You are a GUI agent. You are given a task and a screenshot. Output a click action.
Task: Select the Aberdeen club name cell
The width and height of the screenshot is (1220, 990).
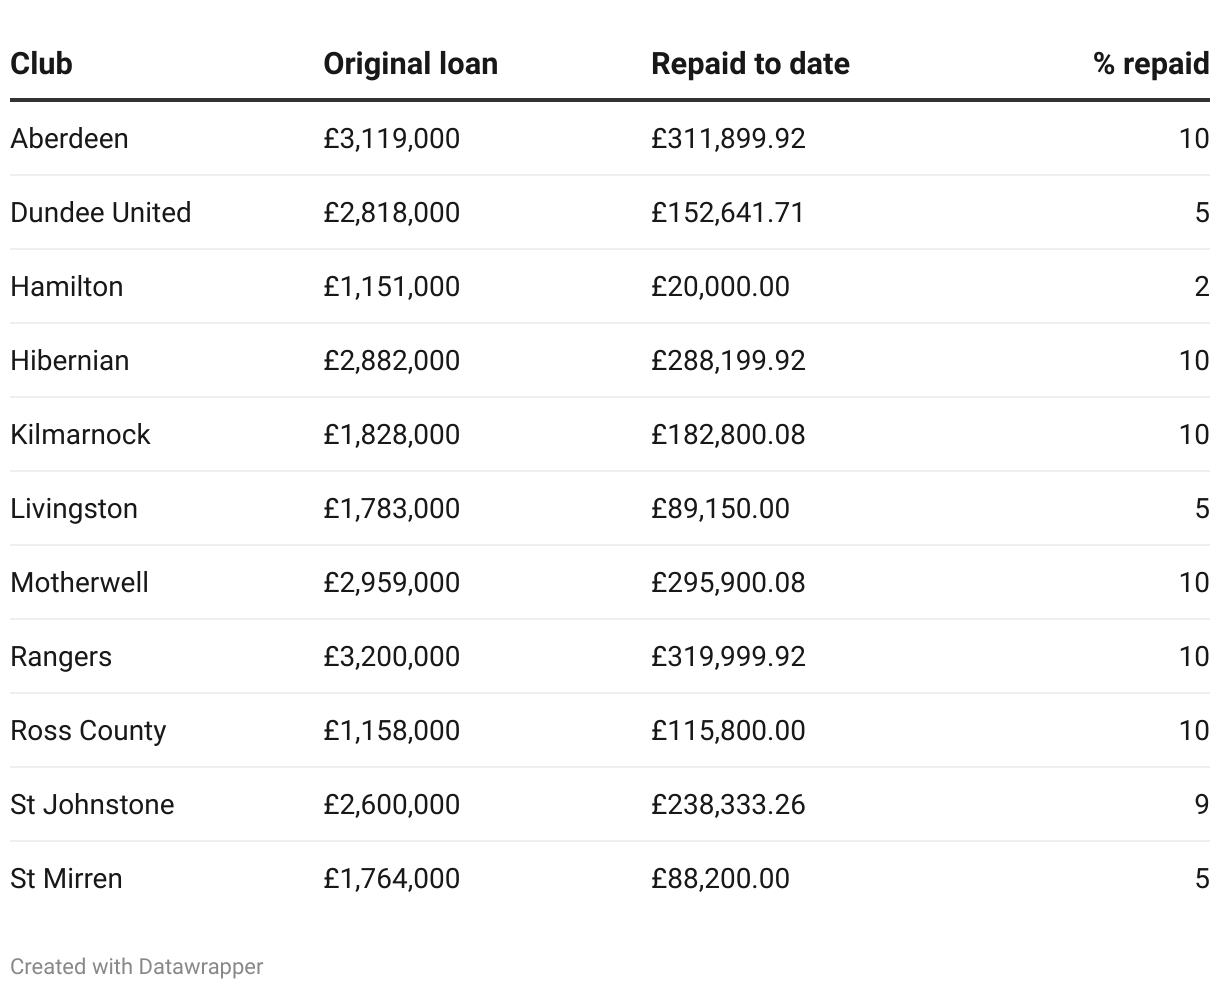click(69, 138)
